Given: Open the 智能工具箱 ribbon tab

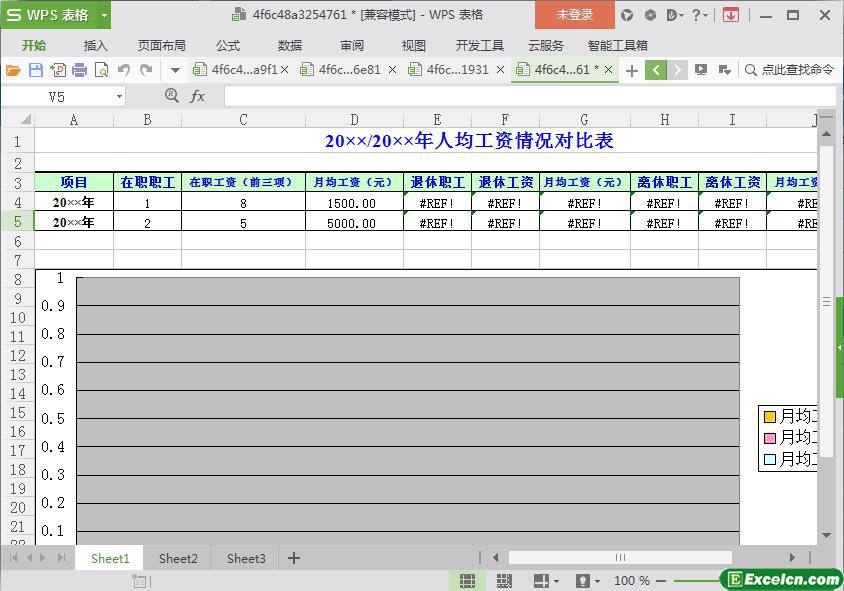Looking at the screenshot, I should (617, 46).
